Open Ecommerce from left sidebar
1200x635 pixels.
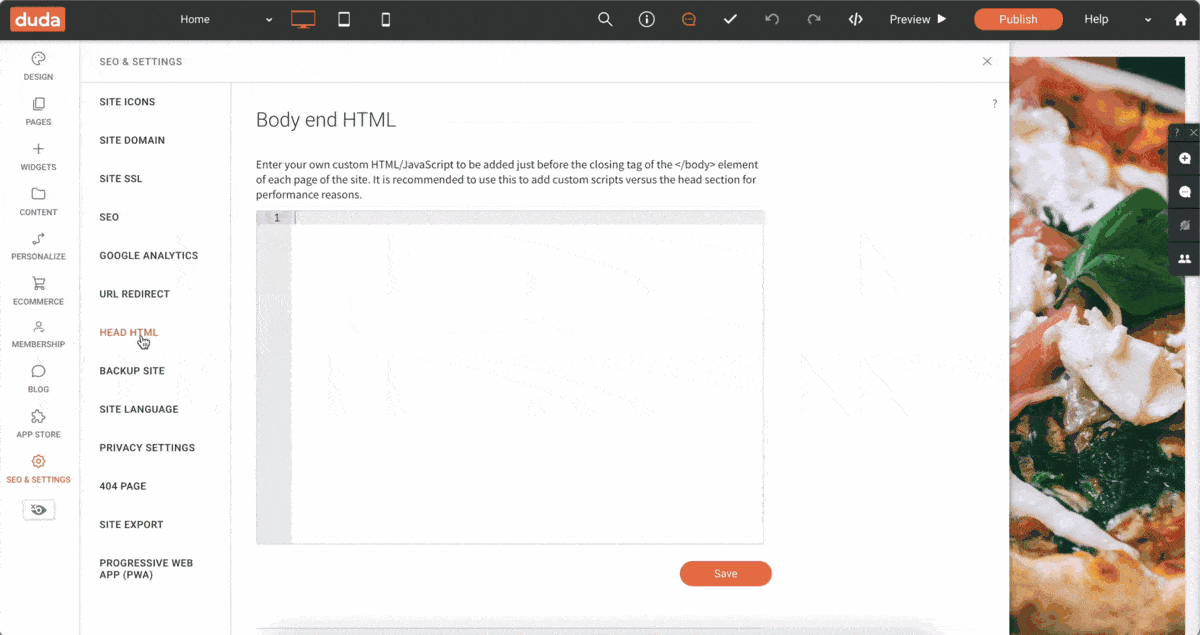pyautogui.click(x=38, y=291)
